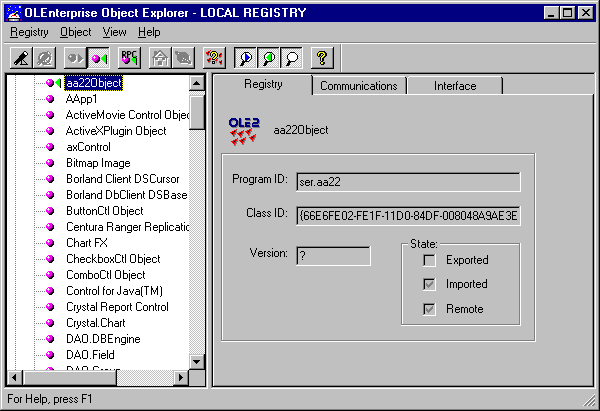Open the Registry menu
Screen dimensions: 600x411
pyautogui.click(x=29, y=32)
